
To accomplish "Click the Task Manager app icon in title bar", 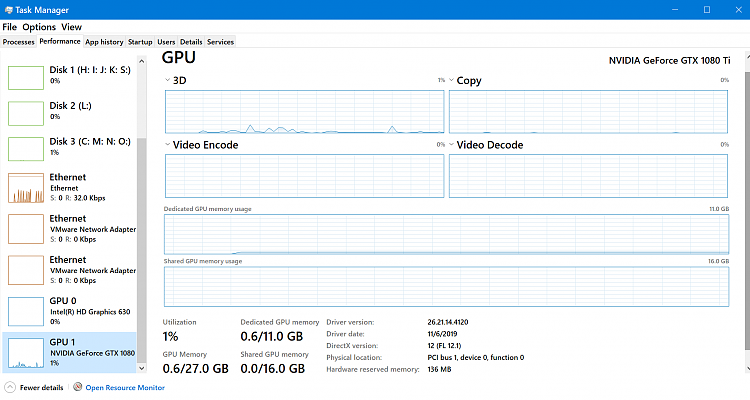I will pos(10,9).
